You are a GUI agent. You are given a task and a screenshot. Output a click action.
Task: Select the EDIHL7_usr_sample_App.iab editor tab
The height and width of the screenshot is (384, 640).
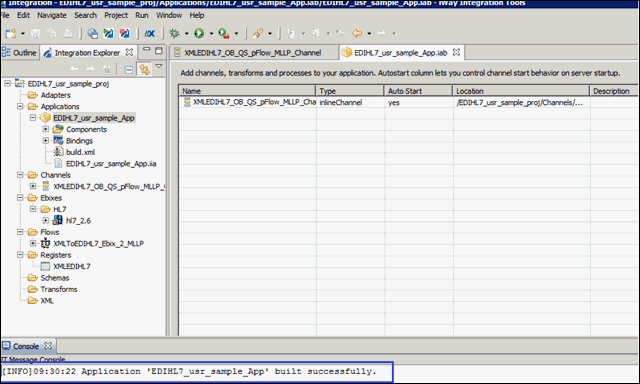click(400, 53)
